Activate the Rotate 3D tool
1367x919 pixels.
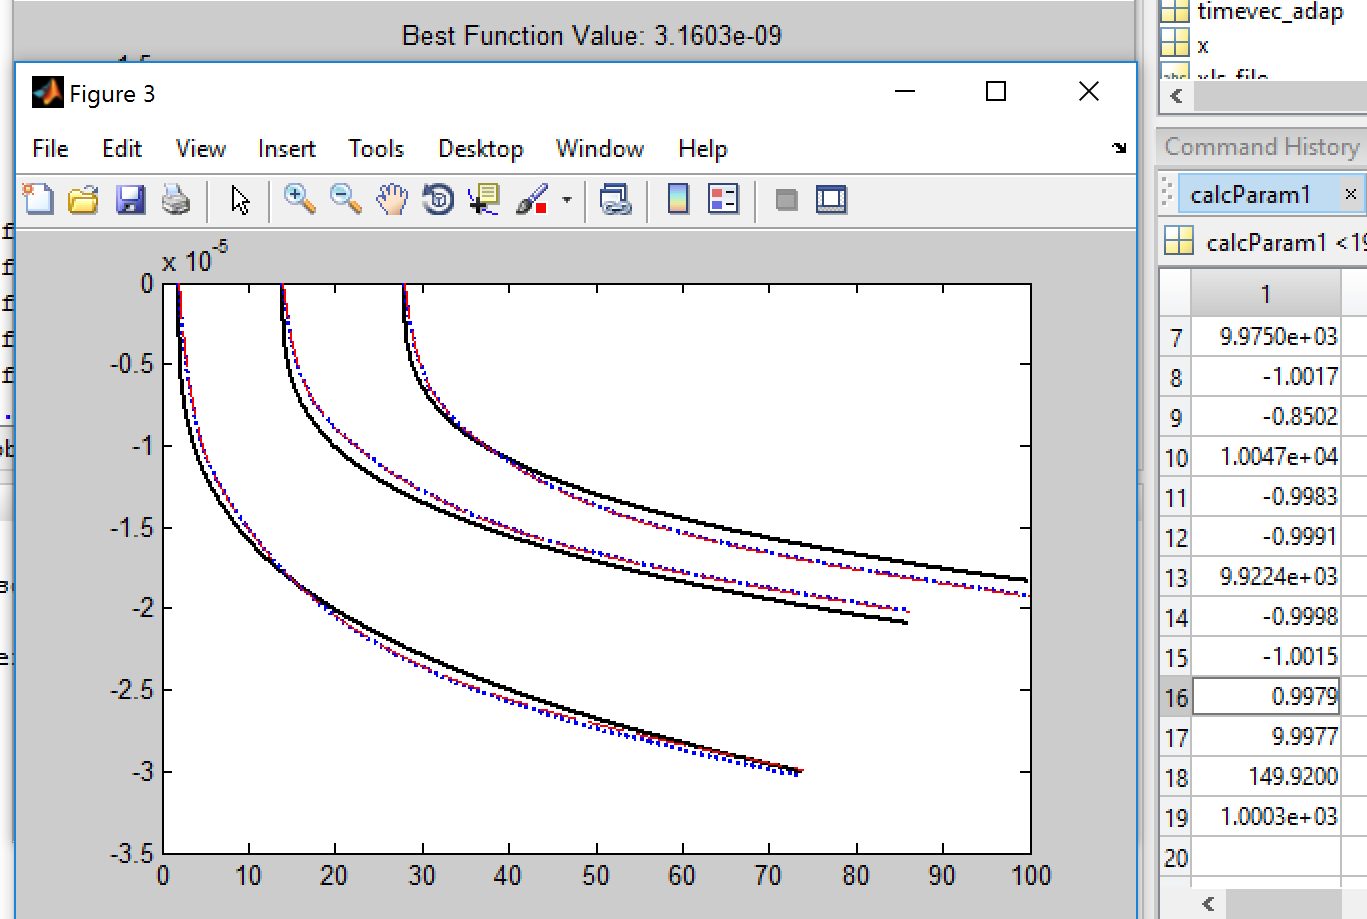(438, 200)
